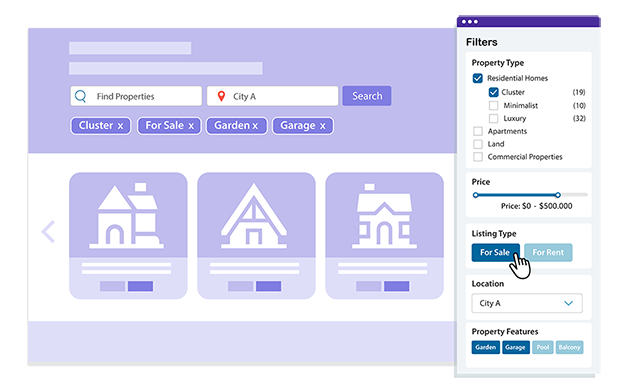Select the Commercial Properties checkbox
This screenshot has width=630, height=385.
coord(478,157)
